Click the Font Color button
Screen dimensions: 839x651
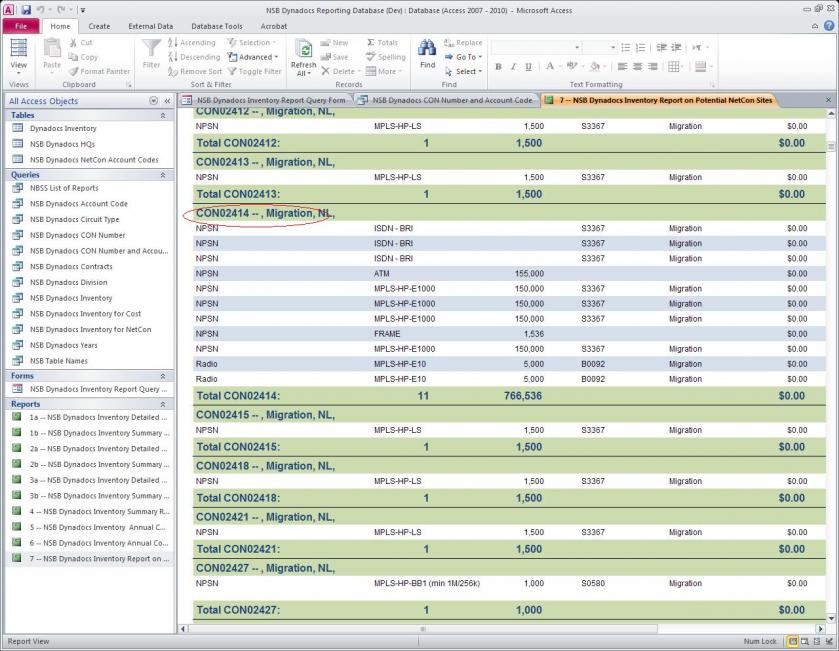pos(550,66)
